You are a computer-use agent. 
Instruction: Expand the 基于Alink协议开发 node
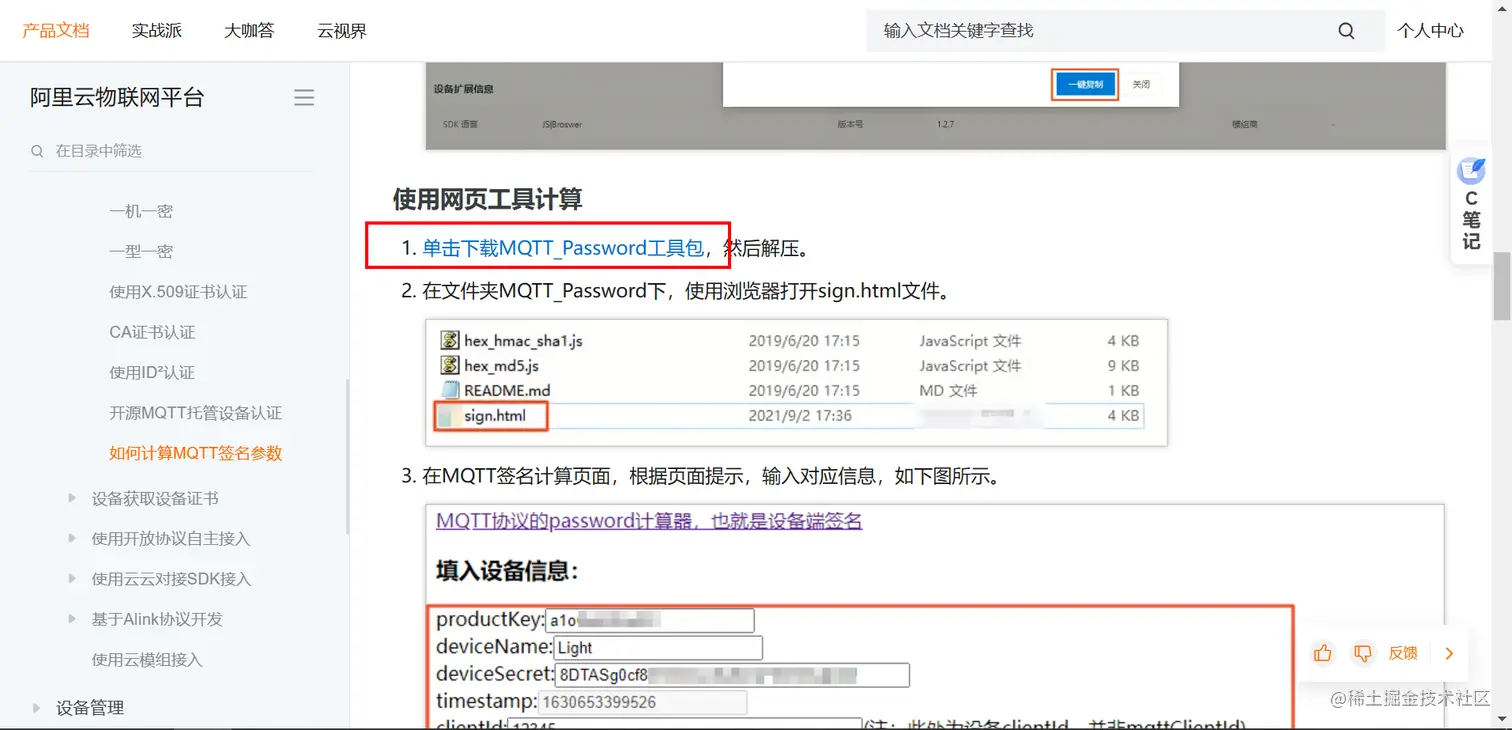[x=72, y=619]
